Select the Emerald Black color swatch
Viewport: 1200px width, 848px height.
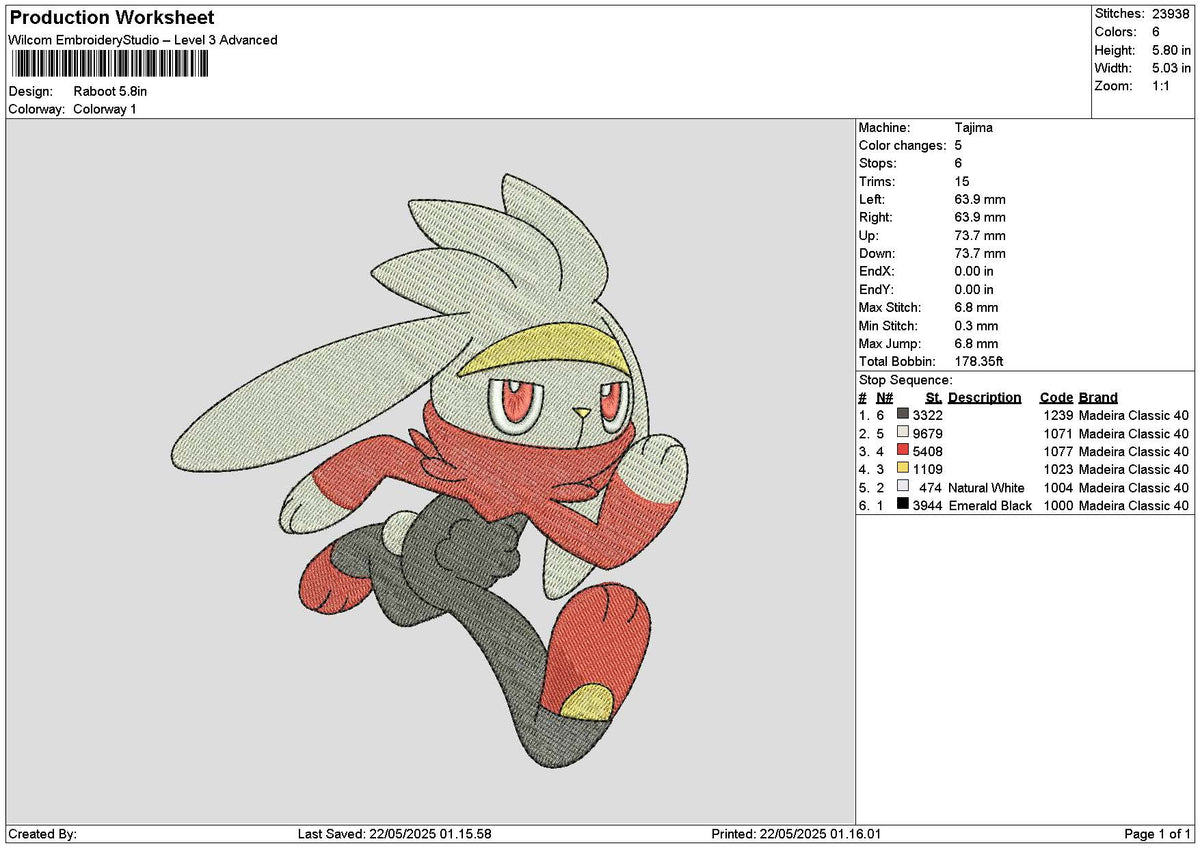(x=903, y=505)
